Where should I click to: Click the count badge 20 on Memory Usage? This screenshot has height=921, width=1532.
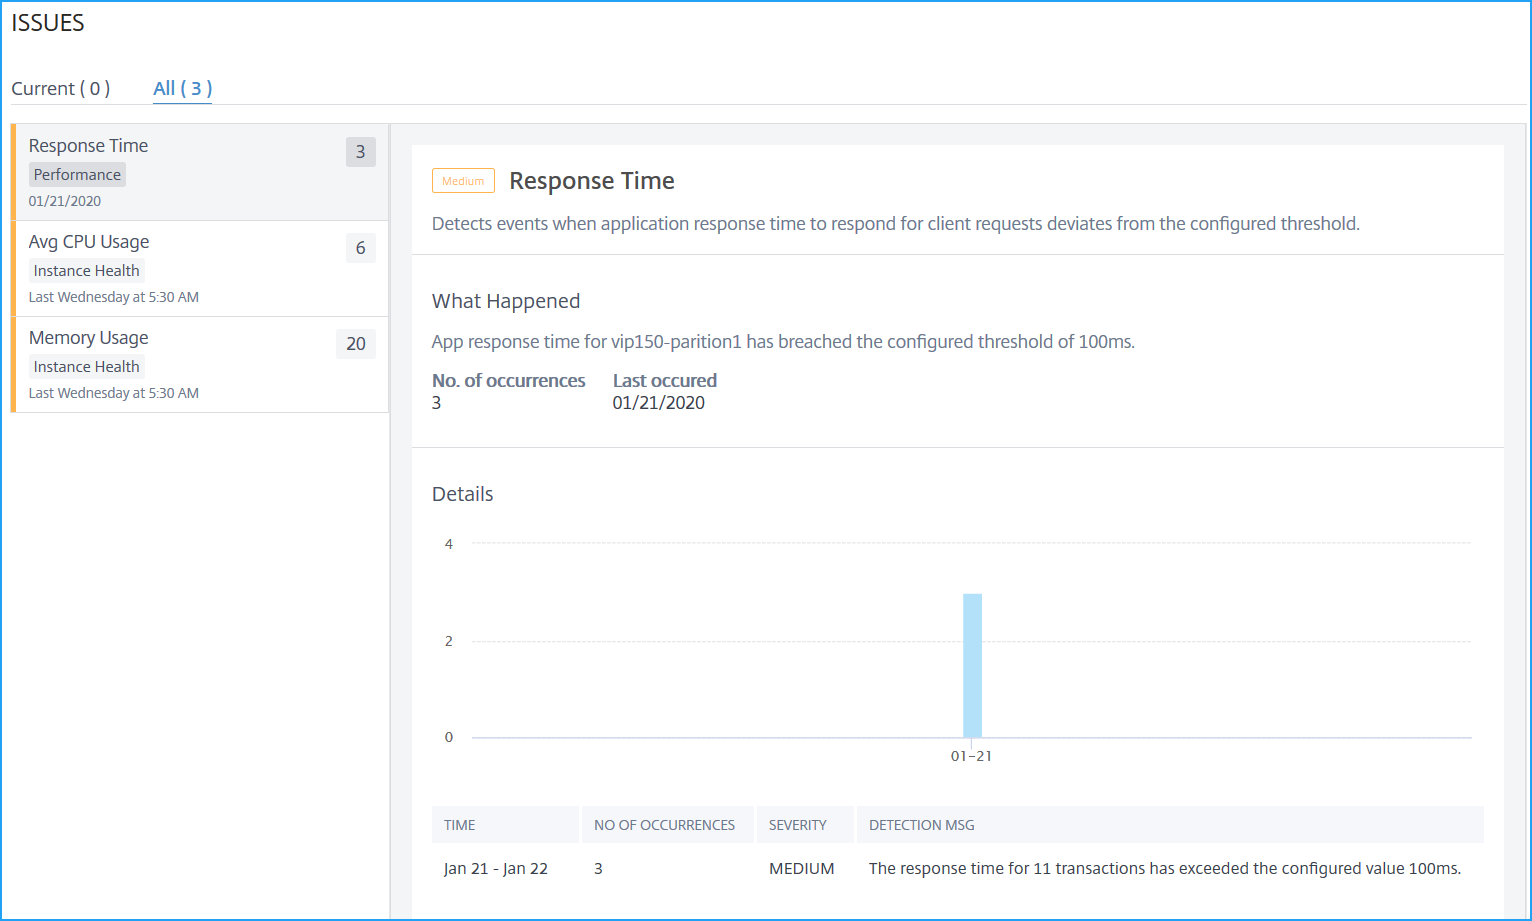click(356, 344)
